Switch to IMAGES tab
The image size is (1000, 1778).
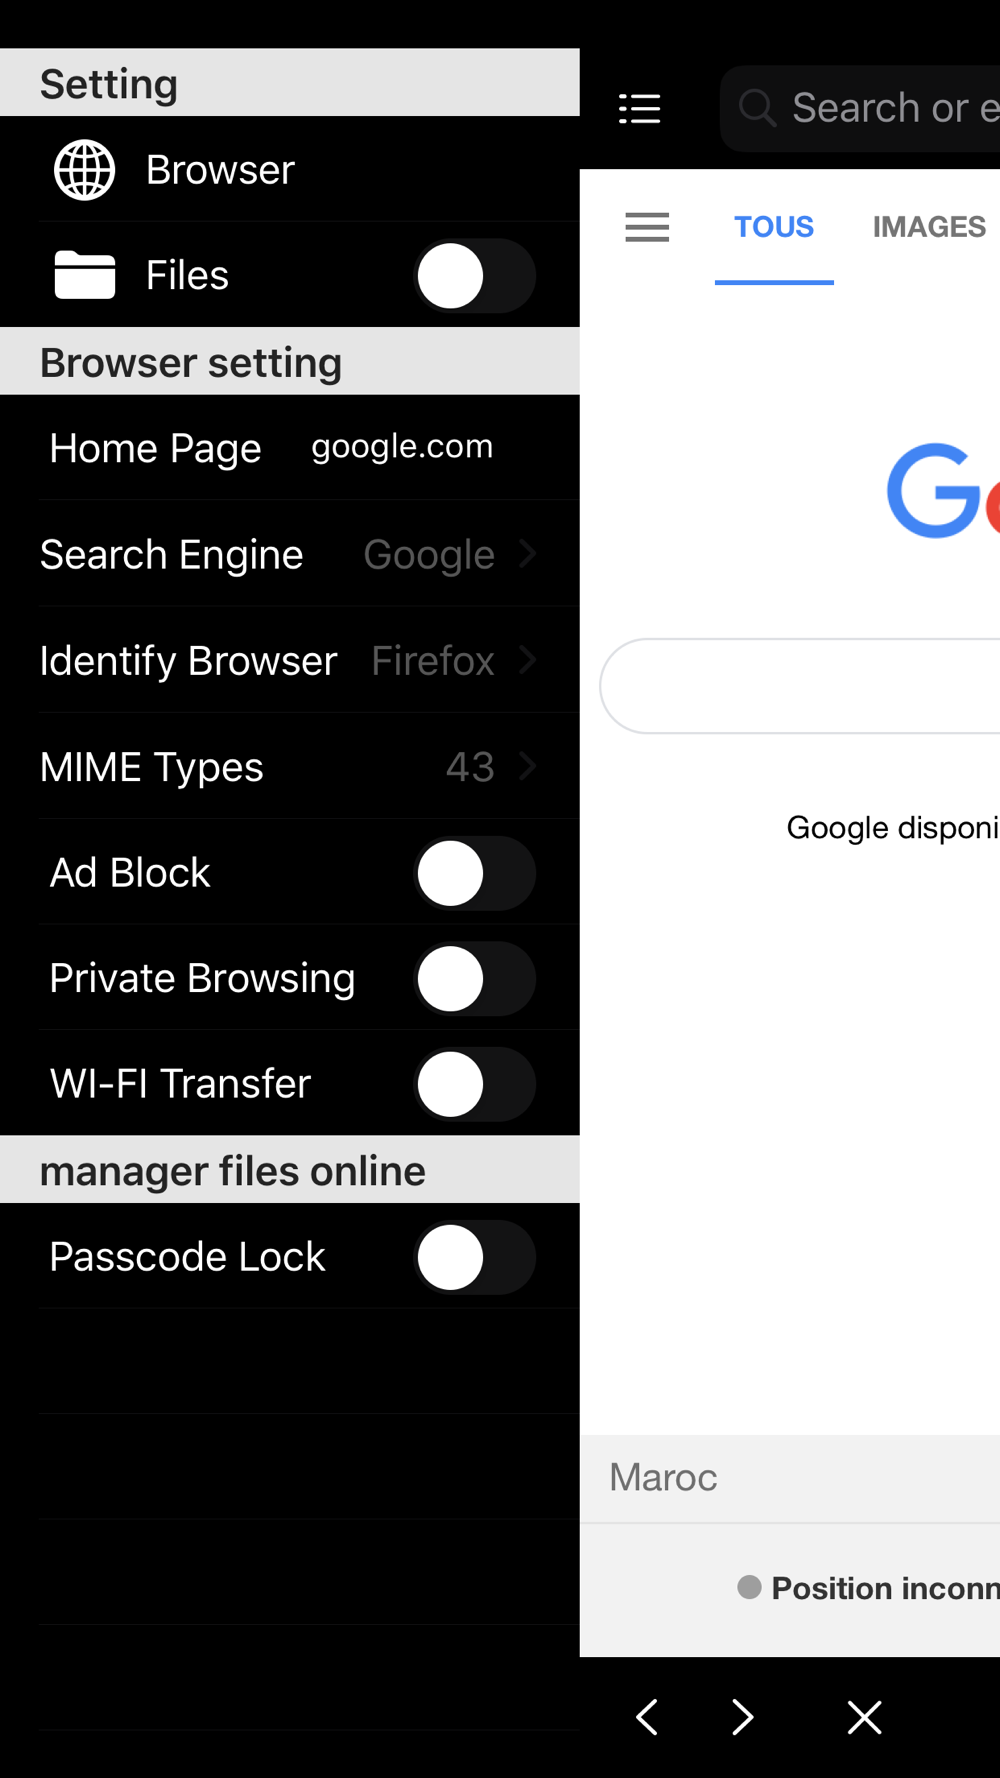929,227
